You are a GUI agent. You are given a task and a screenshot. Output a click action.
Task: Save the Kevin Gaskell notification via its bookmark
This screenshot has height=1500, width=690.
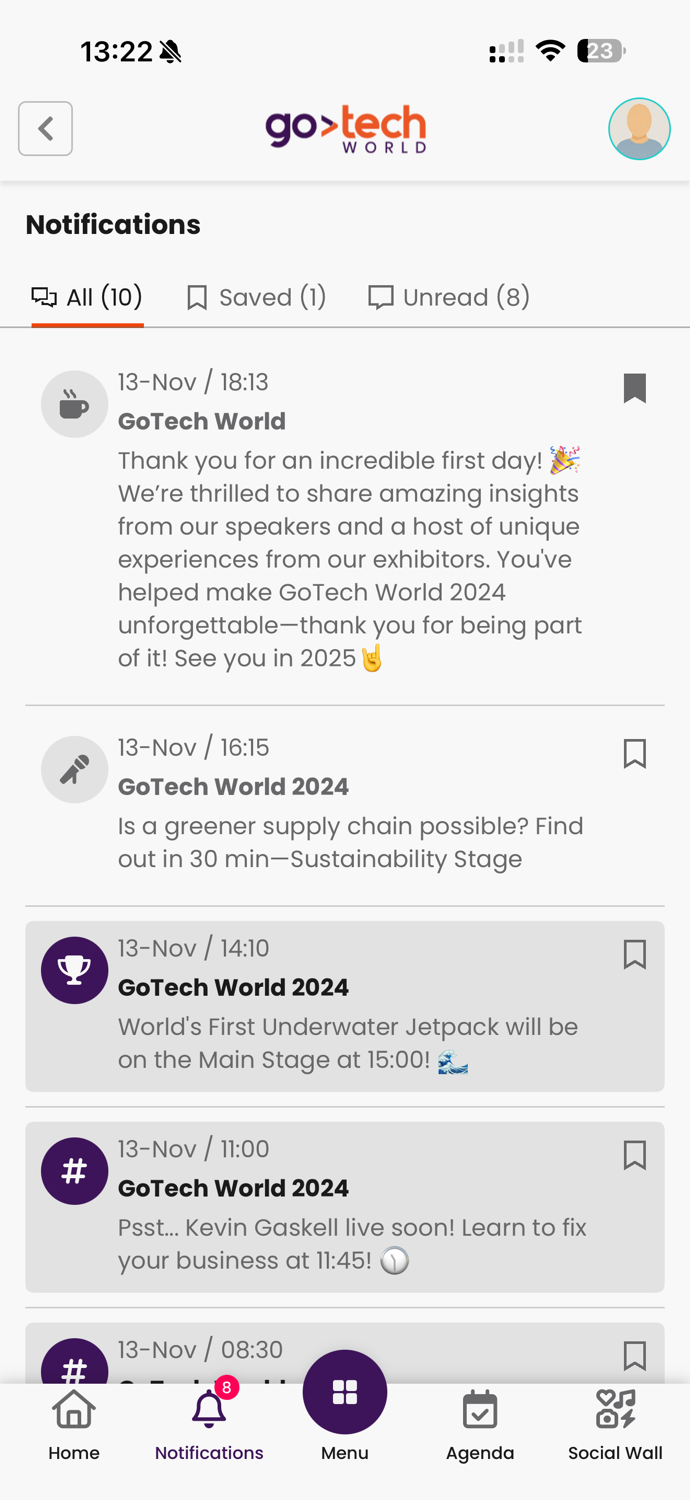point(636,1155)
